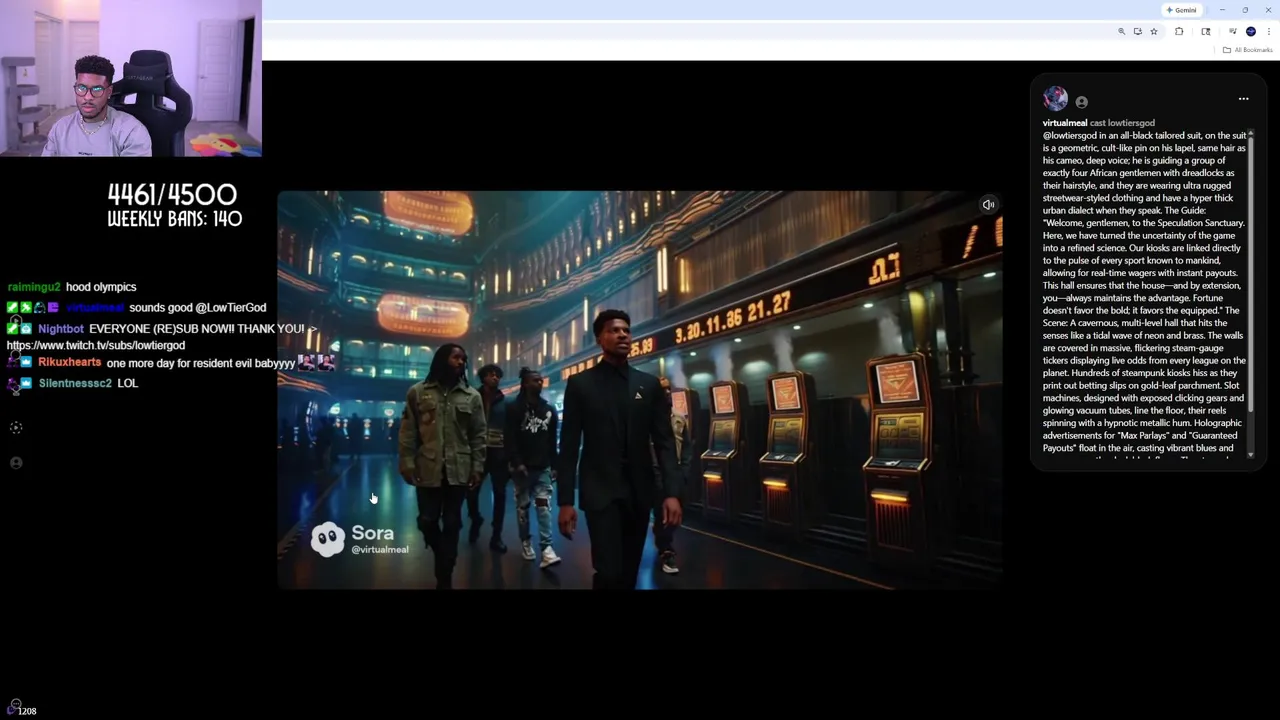This screenshot has width=1280, height=720.
Task: Click the virtualmeal username in post panel
Action: (x=1065, y=123)
